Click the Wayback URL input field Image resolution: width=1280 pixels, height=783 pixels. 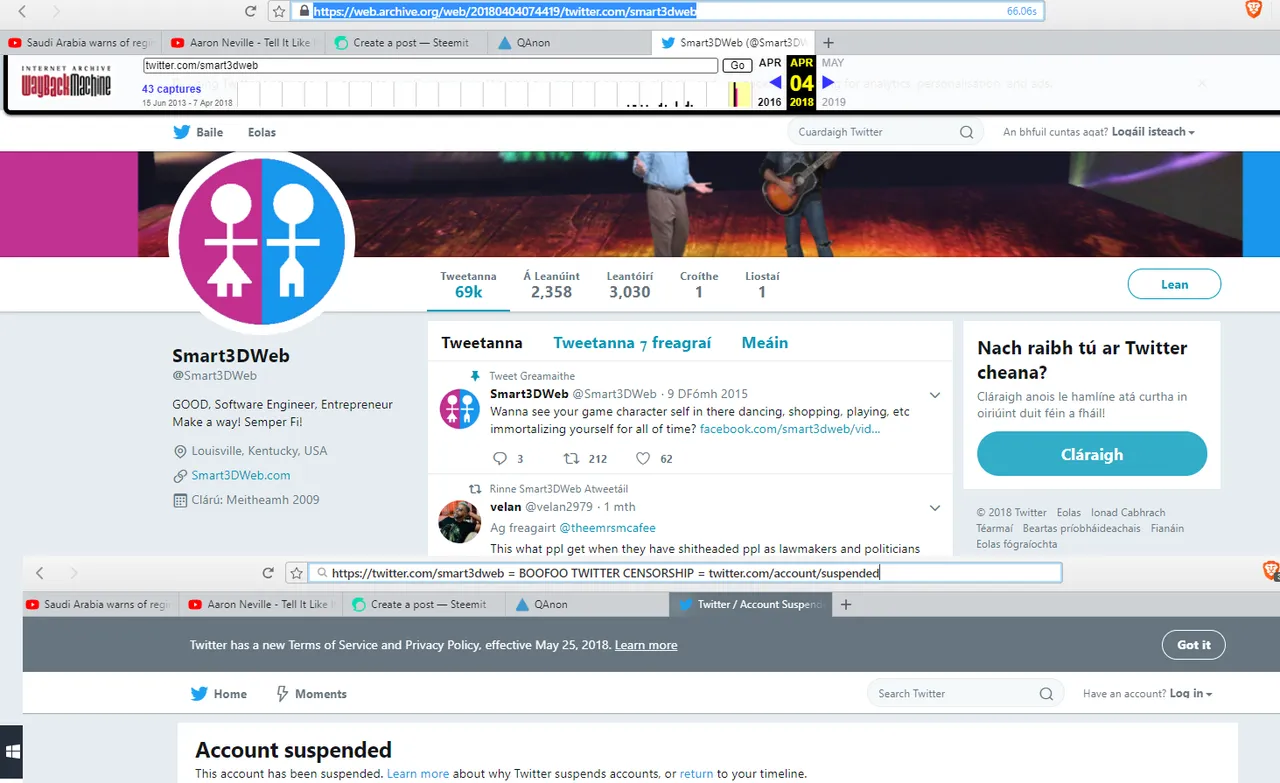pos(430,65)
